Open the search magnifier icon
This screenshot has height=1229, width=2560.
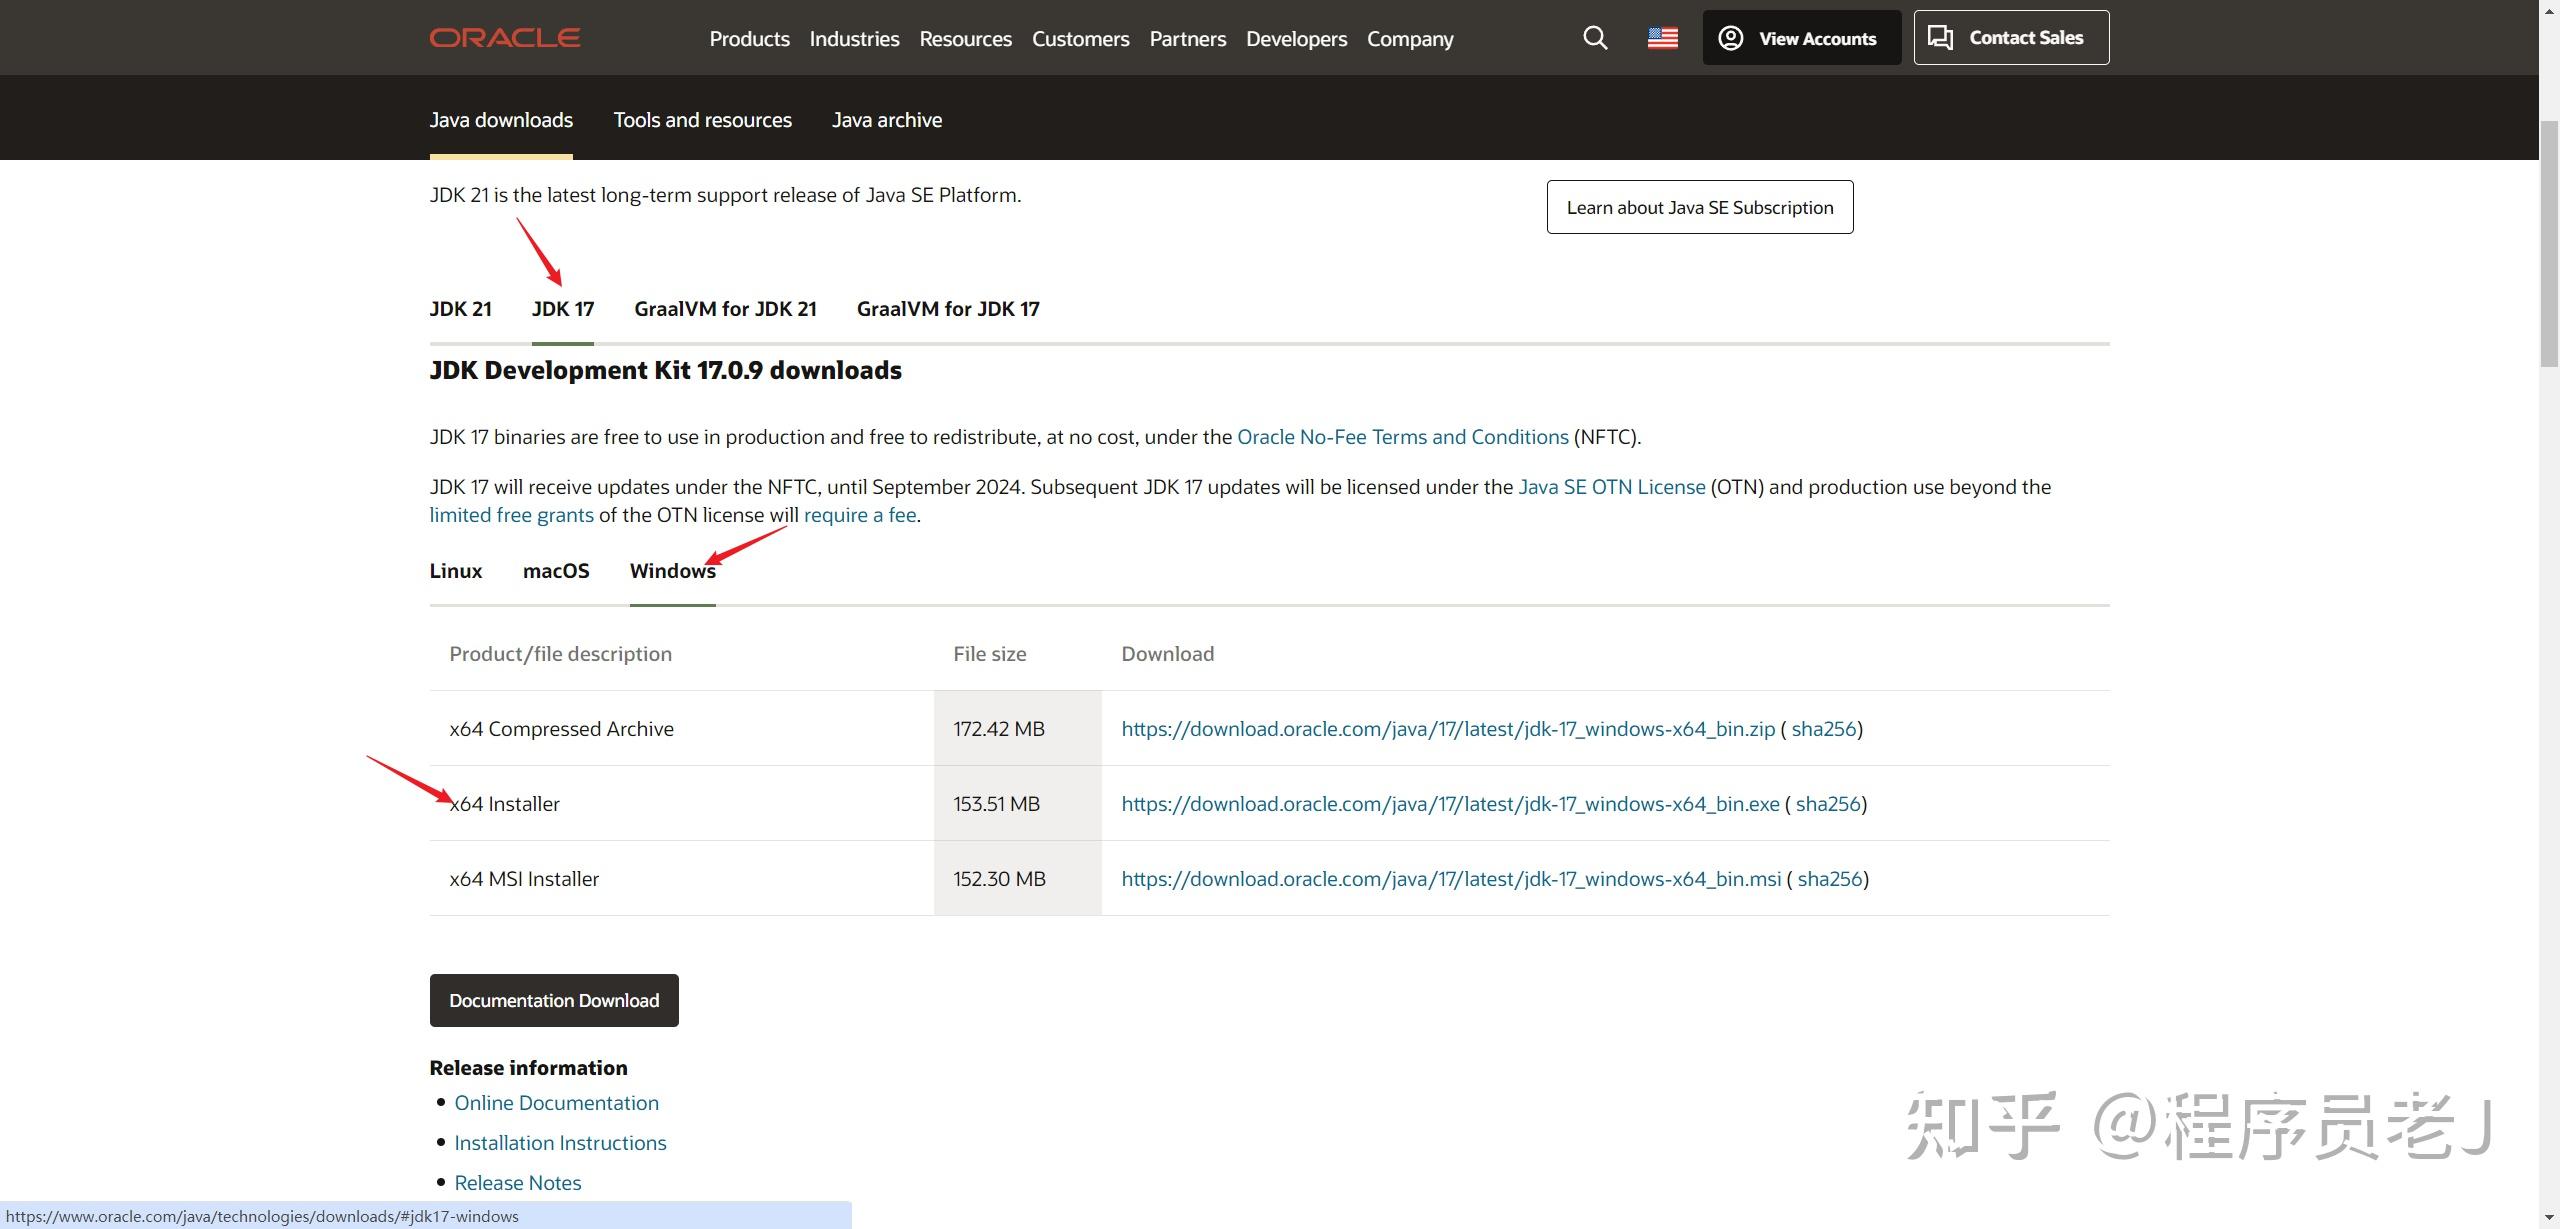point(1595,38)
